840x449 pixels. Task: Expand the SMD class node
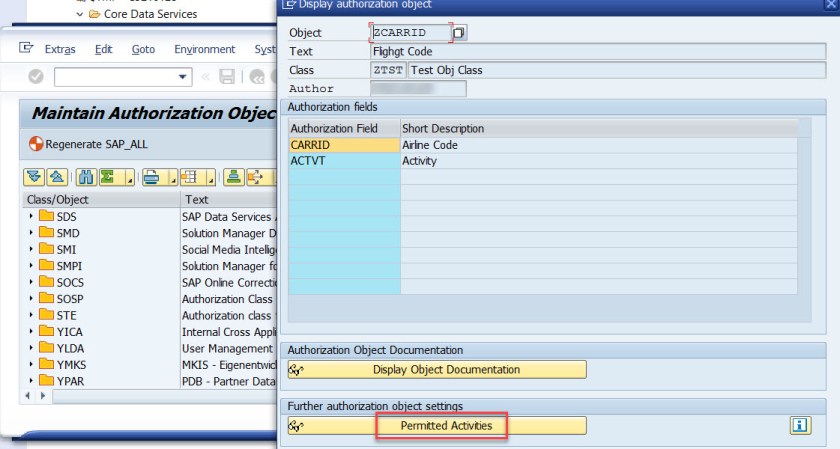tap(31, 233)
